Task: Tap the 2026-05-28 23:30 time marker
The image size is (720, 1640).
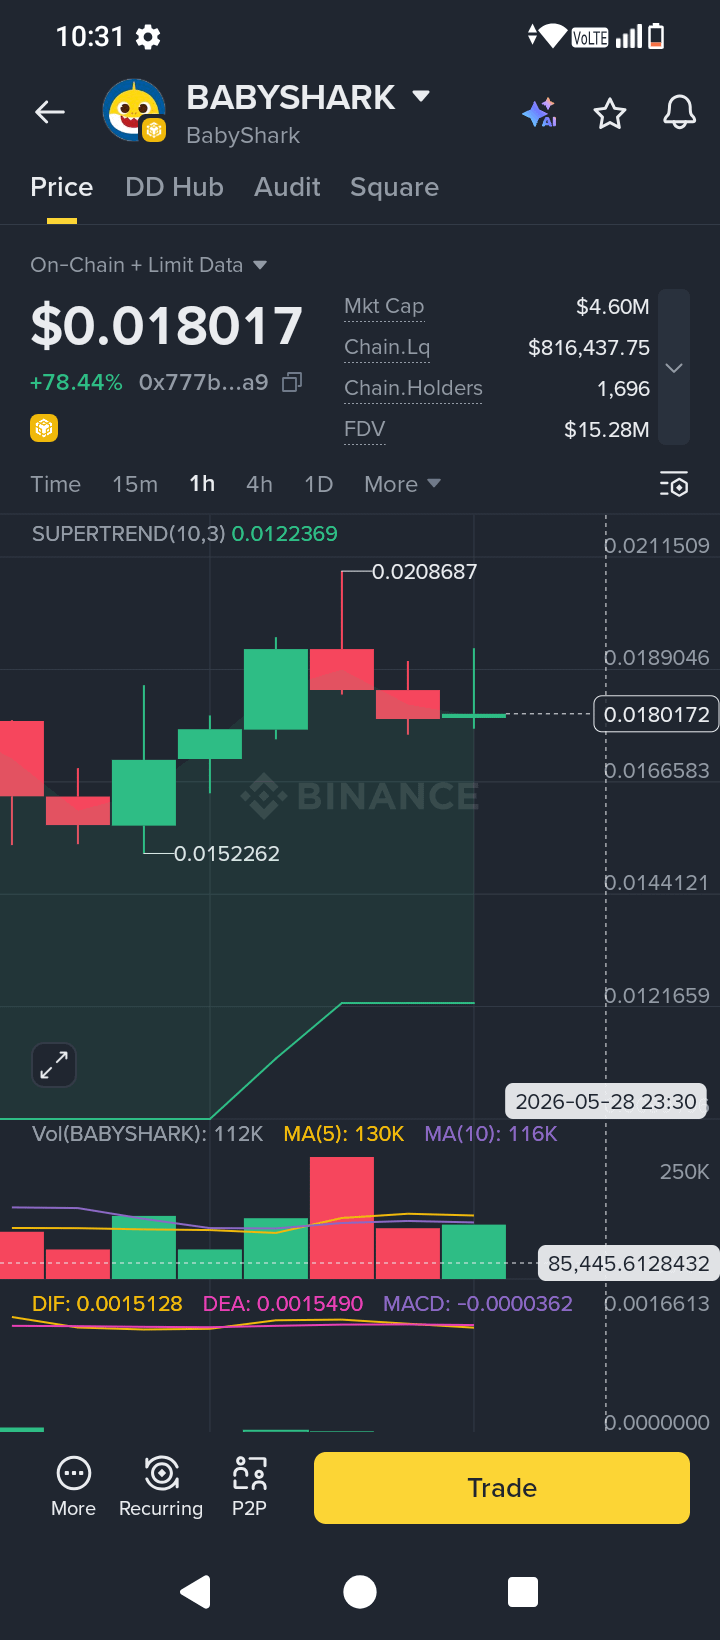Action: [x=606, y=1101]
